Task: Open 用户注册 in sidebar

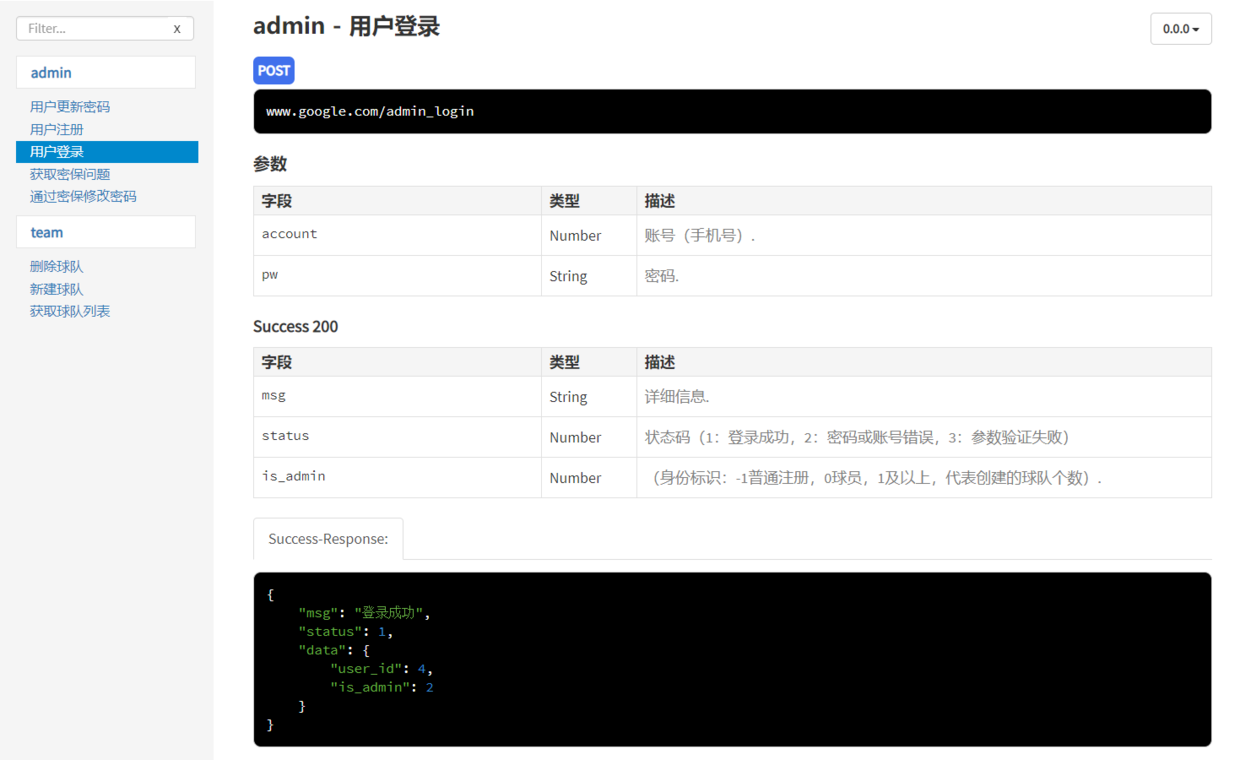Action: coord(57,129)
